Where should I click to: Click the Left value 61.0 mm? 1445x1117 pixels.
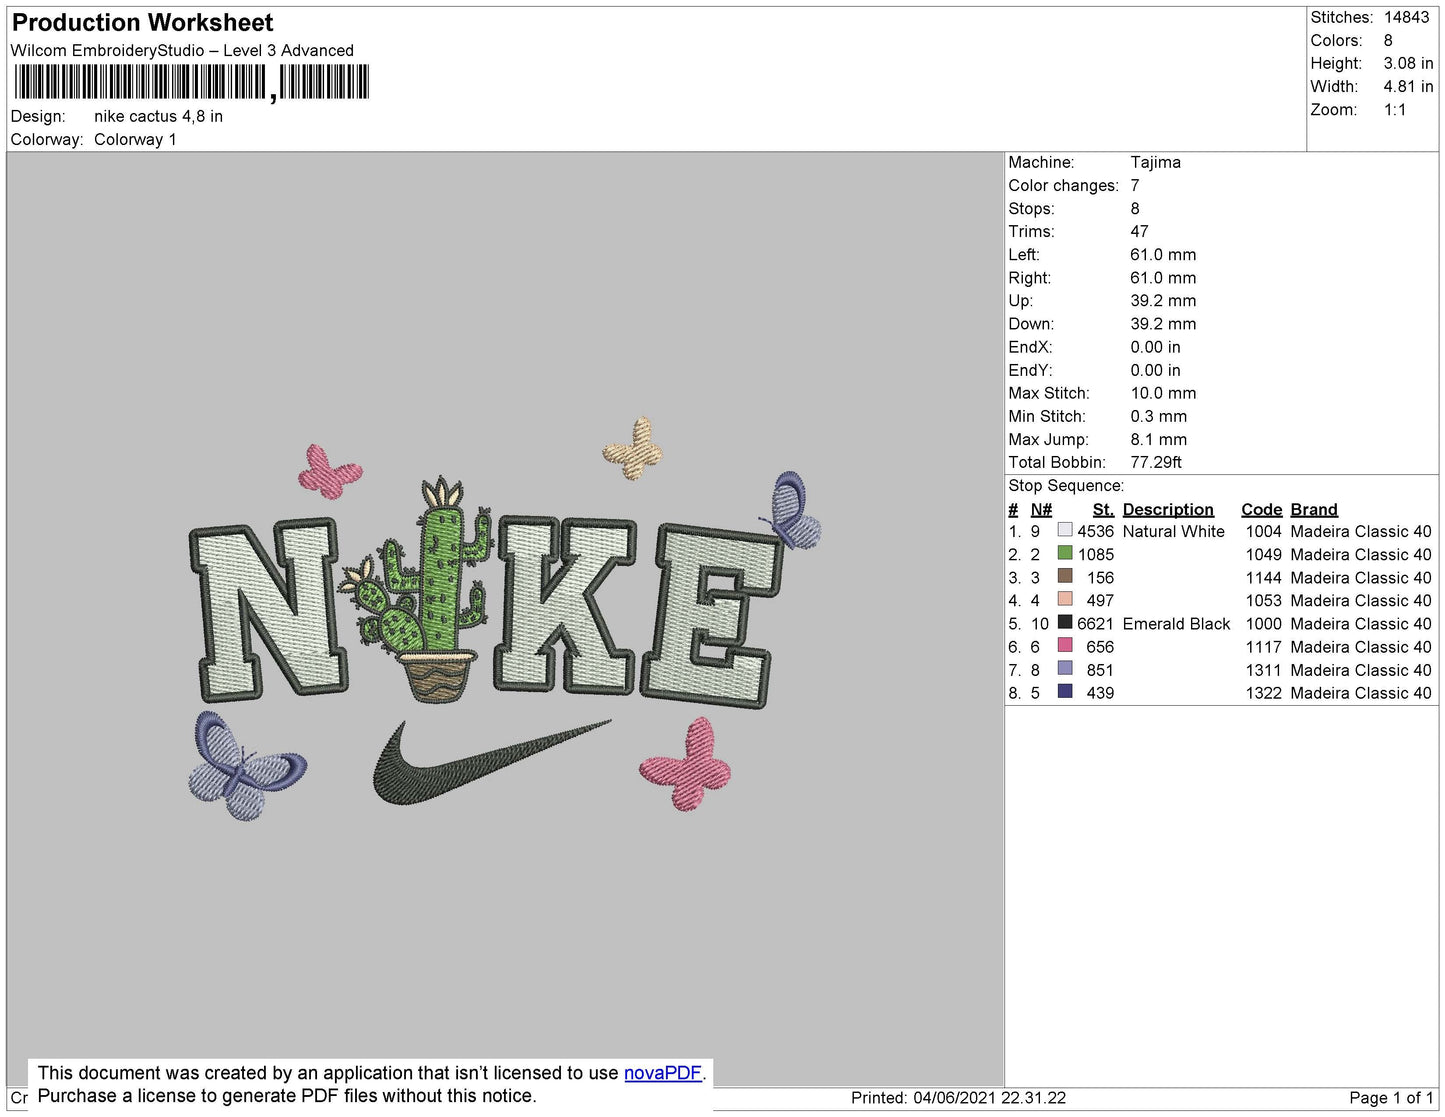1163,255
